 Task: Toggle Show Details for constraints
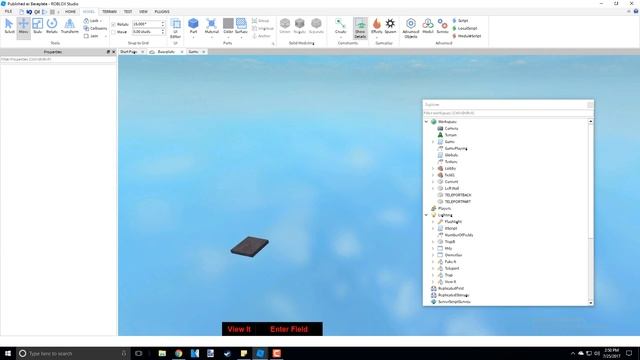360,28
